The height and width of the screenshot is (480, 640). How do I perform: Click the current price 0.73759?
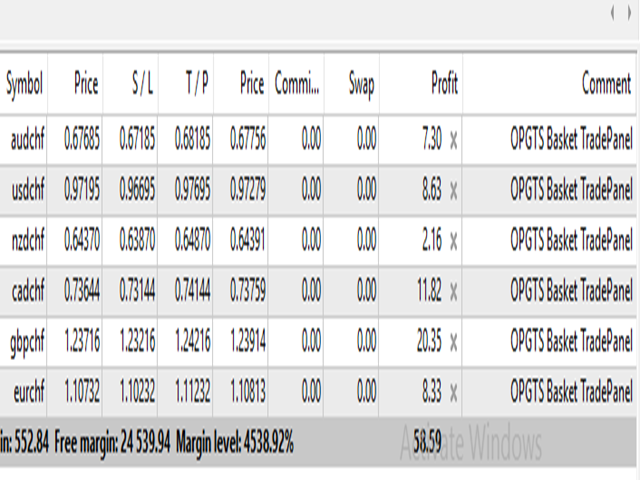248,290
